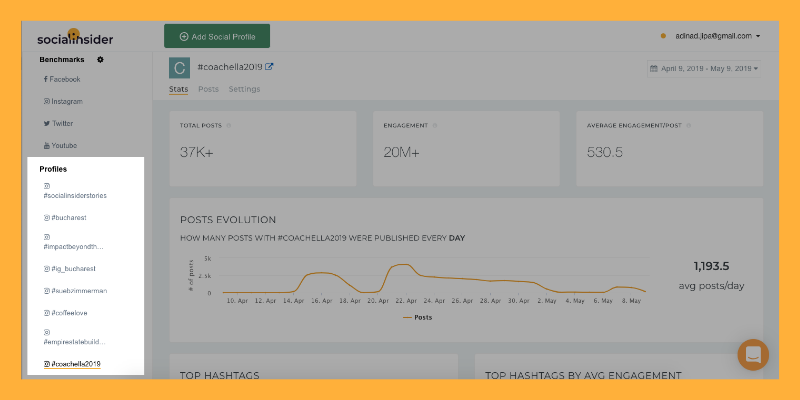Click the Average Engagement/Post info icon
Image resolution: width=800 pixels, height=400 pixels.
pyautogui.click(x=688, y=126)
